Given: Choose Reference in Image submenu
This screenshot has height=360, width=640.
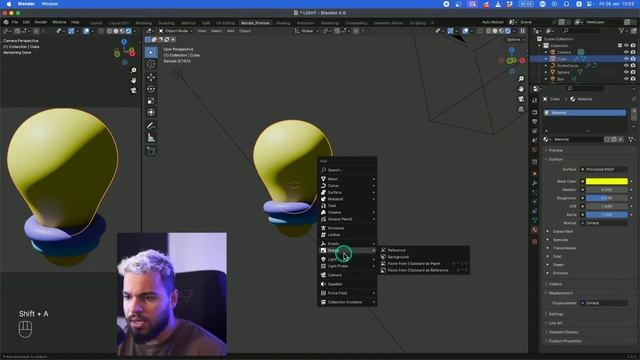Looking at the screenshot, I should (424, 250).
